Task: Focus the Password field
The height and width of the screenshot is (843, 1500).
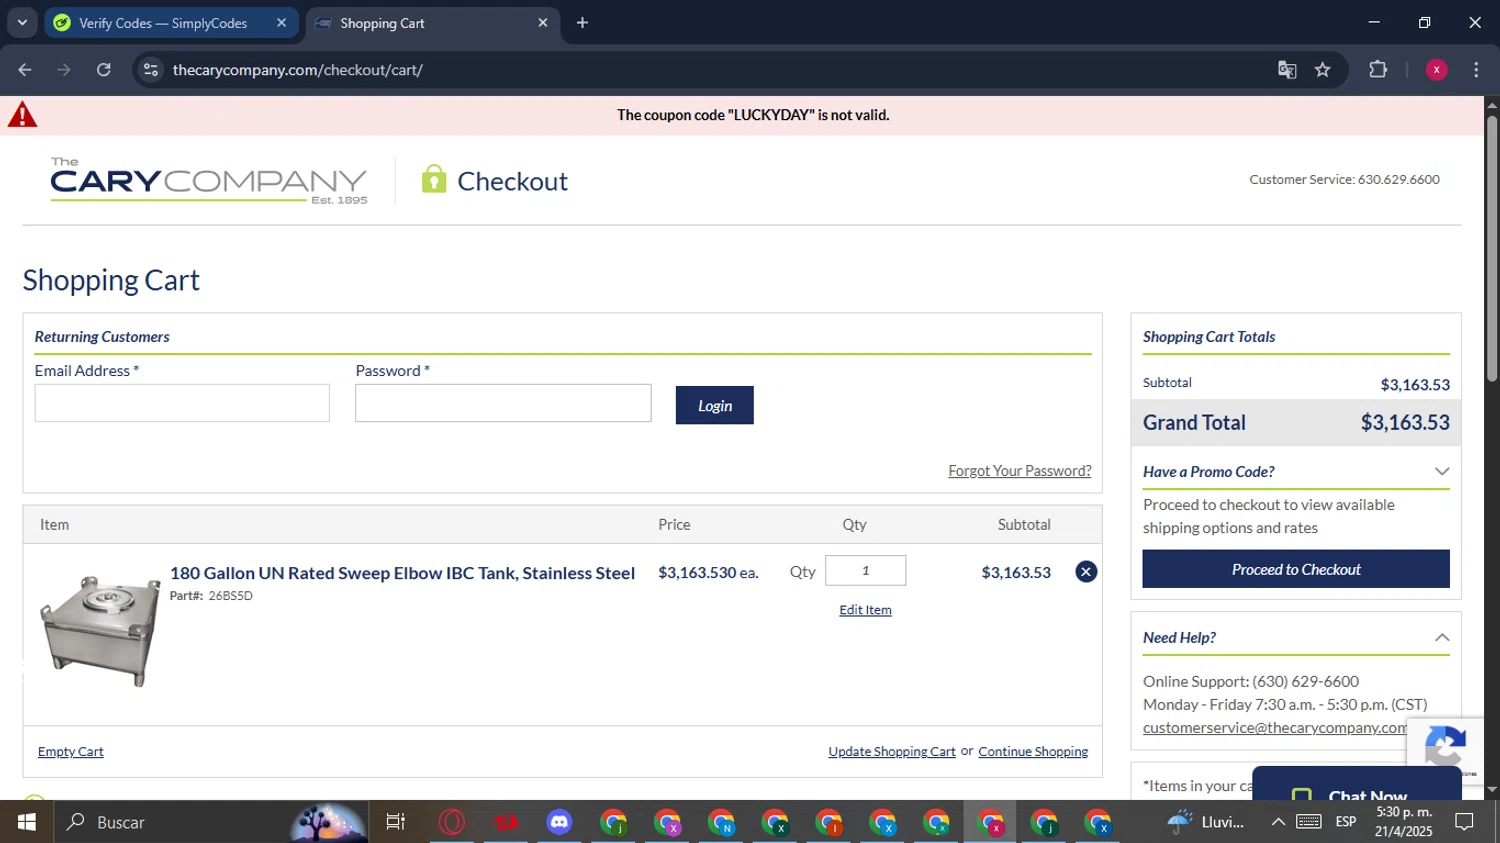Action: (503, 403)
